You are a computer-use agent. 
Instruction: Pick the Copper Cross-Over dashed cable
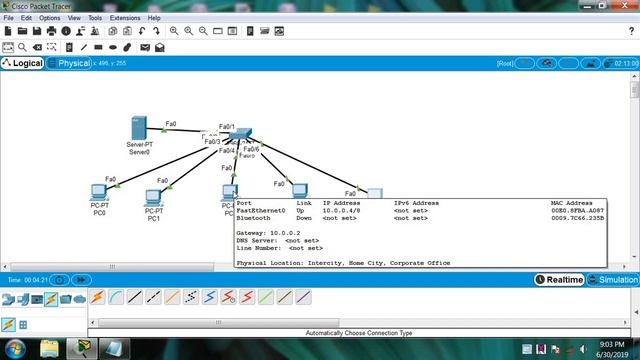[153, 297]
